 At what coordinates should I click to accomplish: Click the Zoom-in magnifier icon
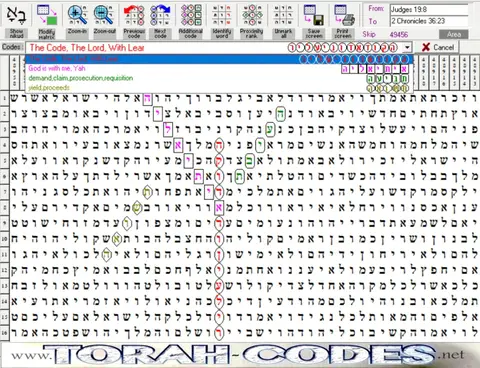coord(77,15)
